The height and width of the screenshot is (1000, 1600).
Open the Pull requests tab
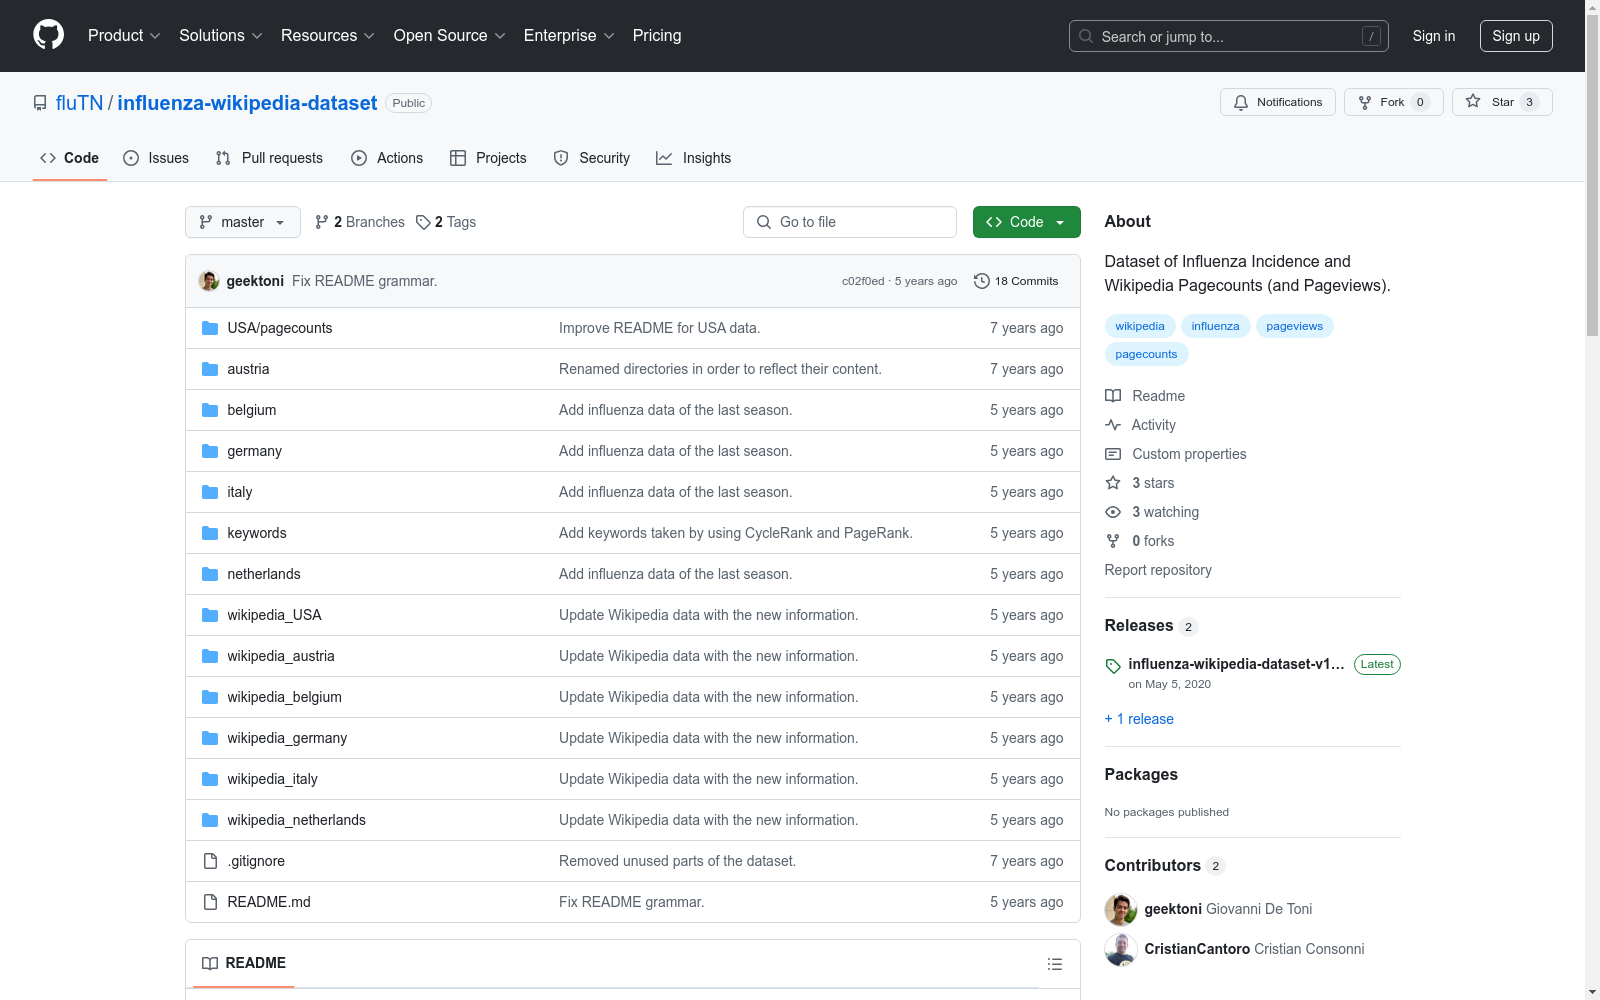tap(269, 158)
